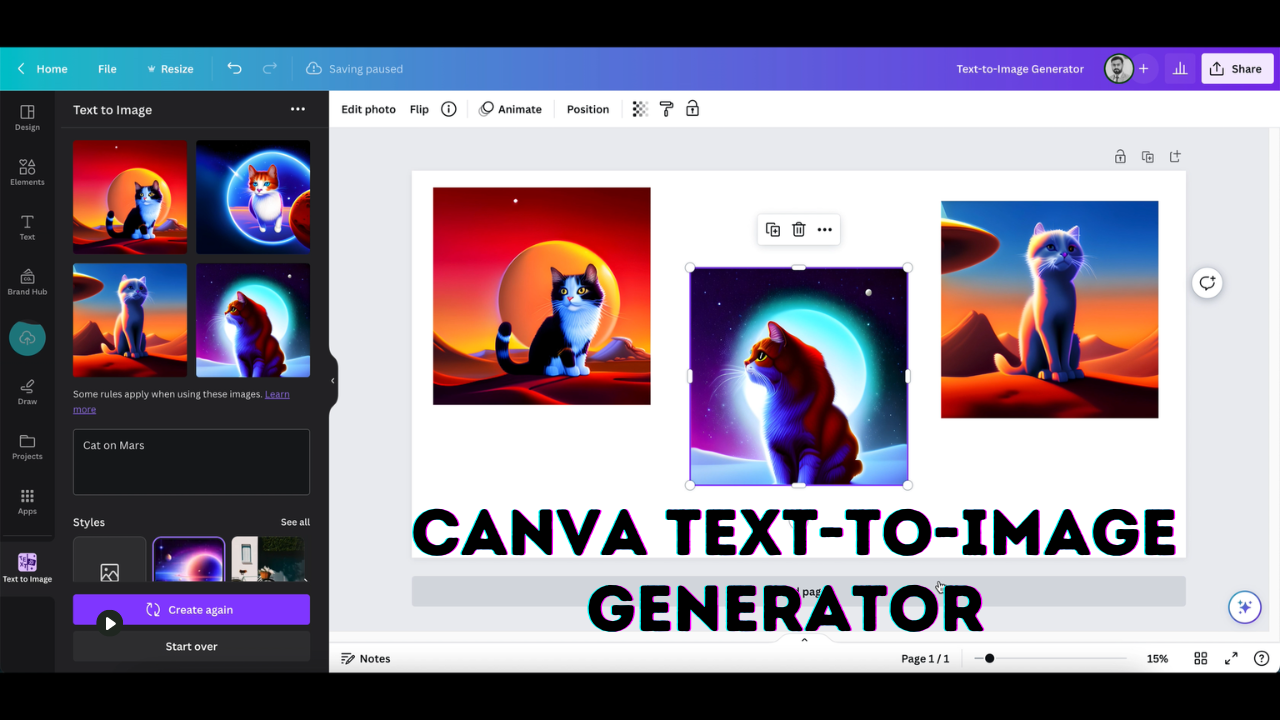Click the Lock page icon above the canvas
The height and width of the screenshot is (720, 1280).
click(x=1120, y=156)
